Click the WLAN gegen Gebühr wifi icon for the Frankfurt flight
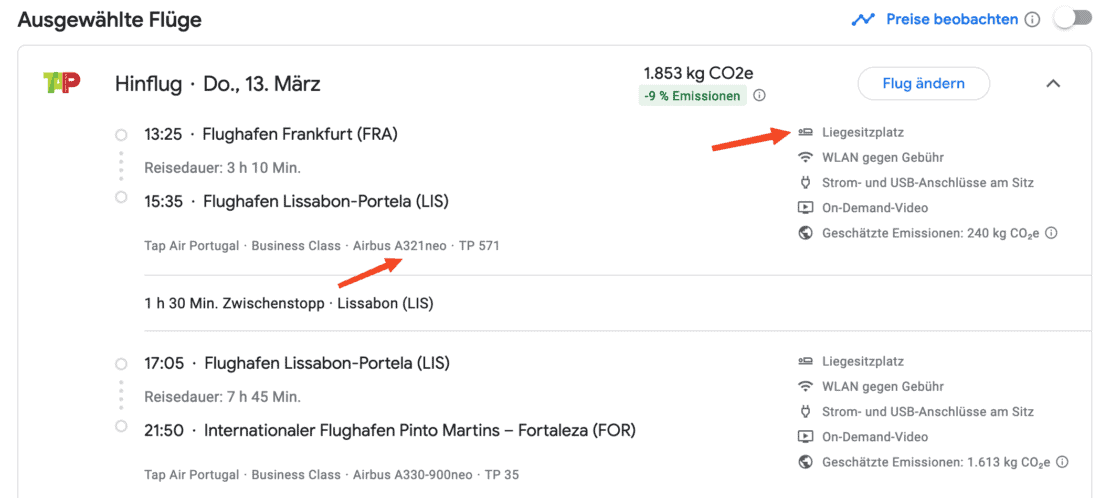 [805, 157]
